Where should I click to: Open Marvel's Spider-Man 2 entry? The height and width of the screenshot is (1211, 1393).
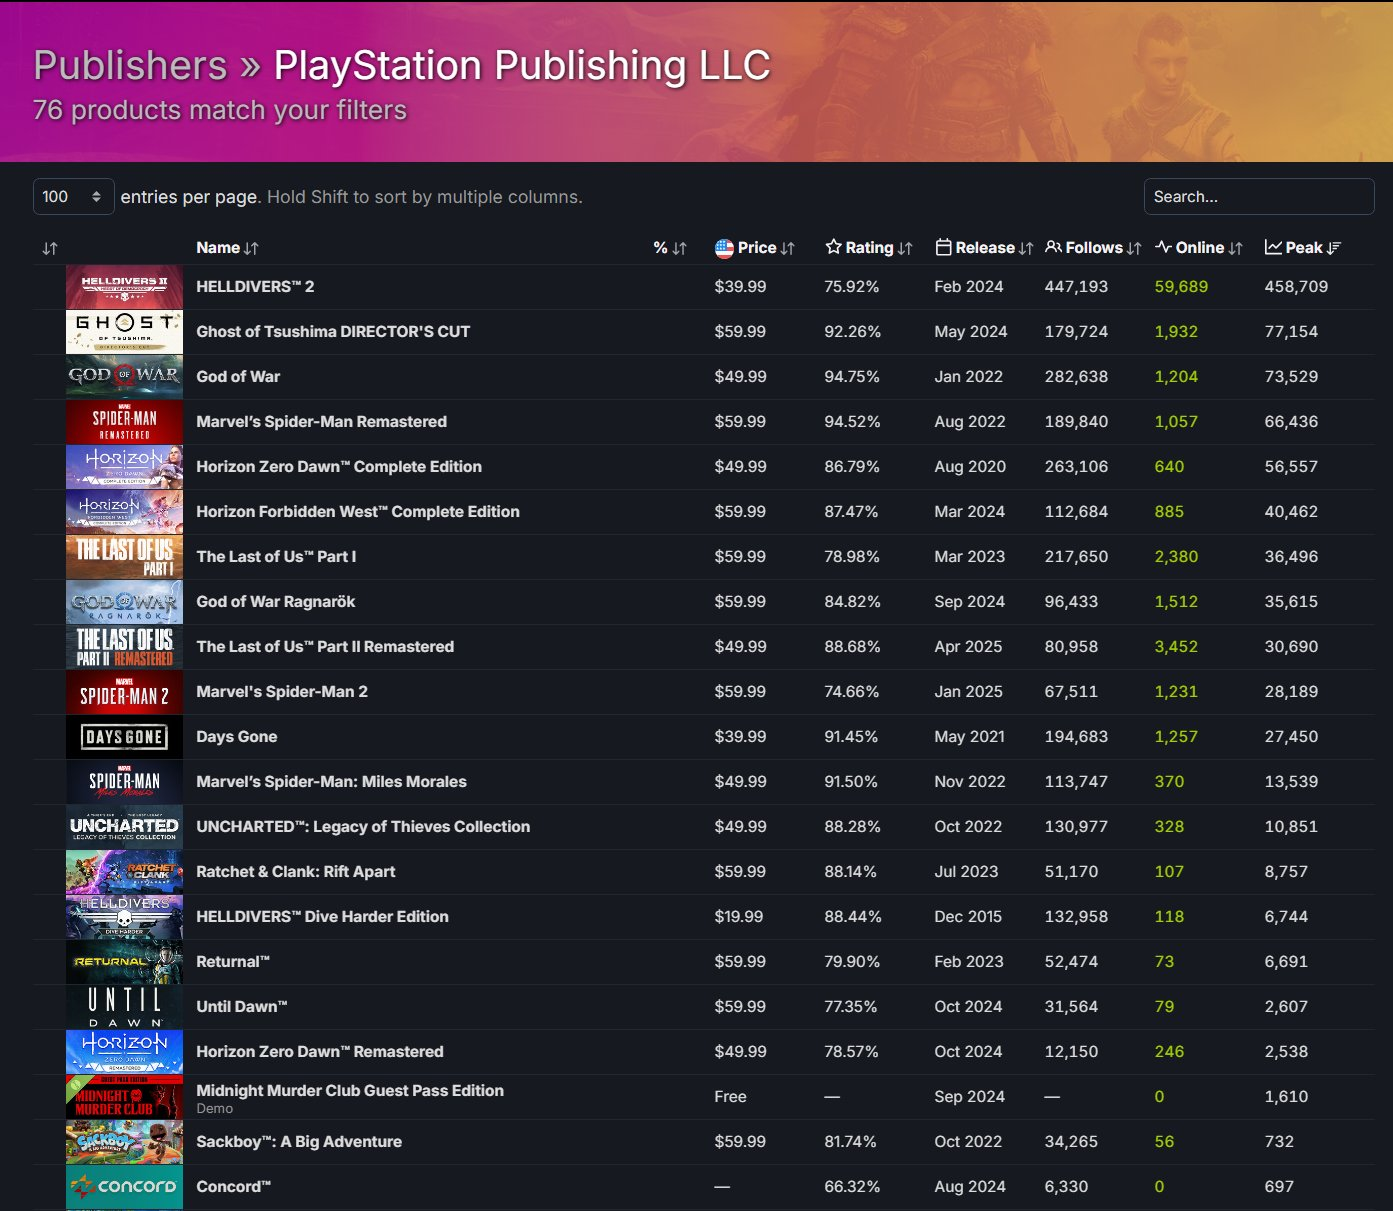(x=282, y=692)
